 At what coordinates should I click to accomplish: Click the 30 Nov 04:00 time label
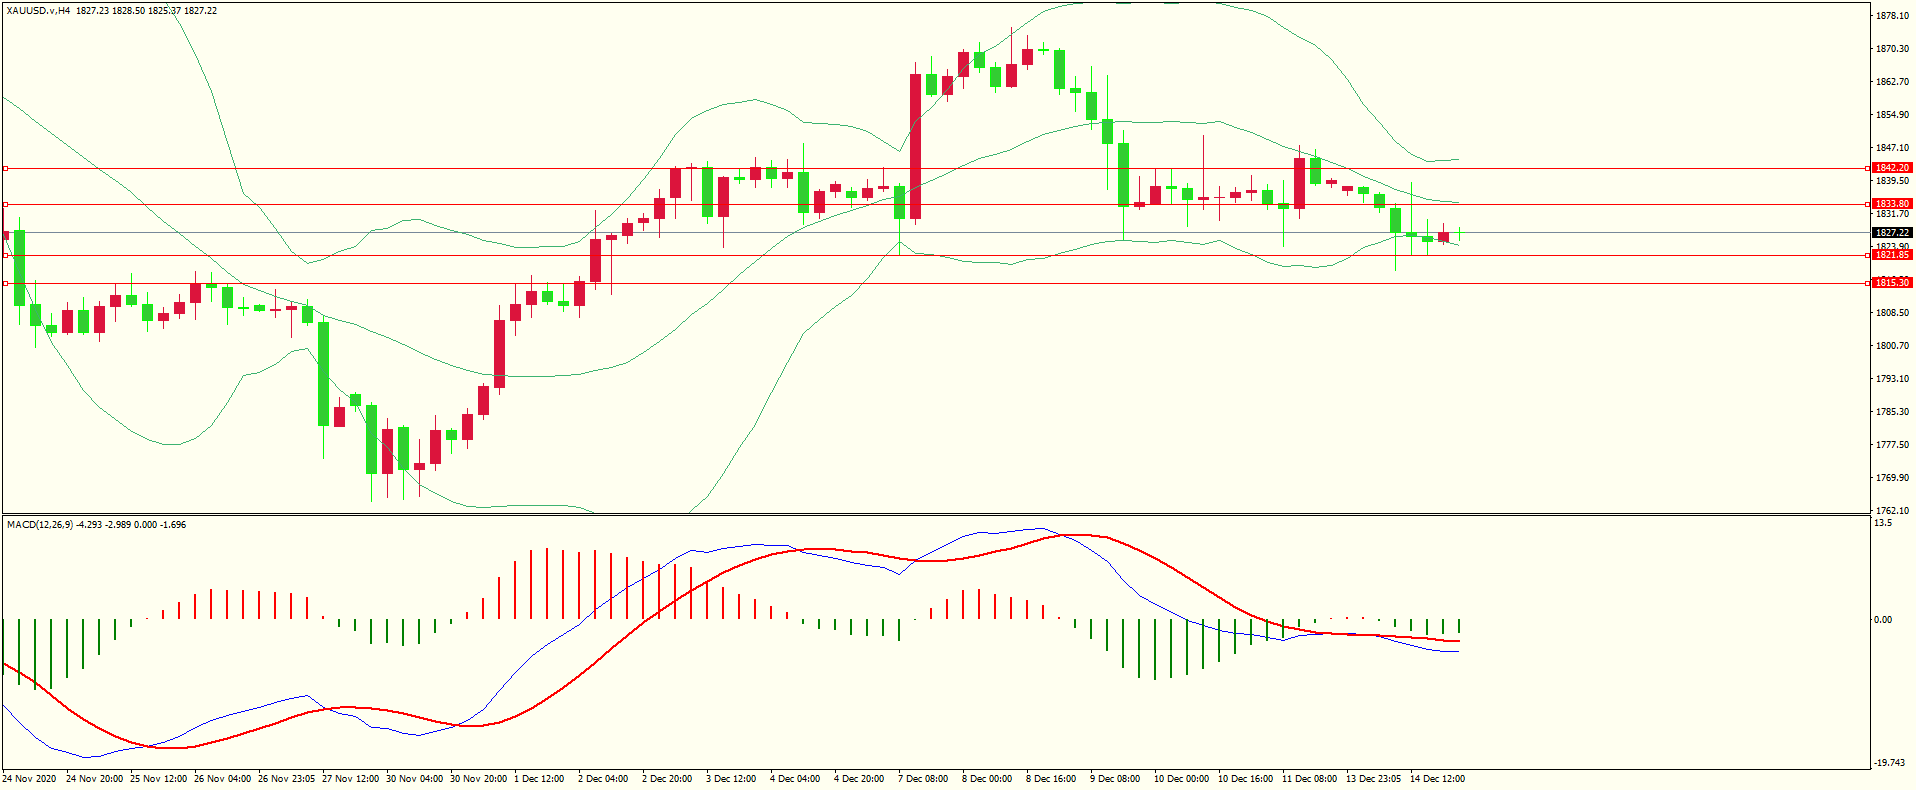414,779
